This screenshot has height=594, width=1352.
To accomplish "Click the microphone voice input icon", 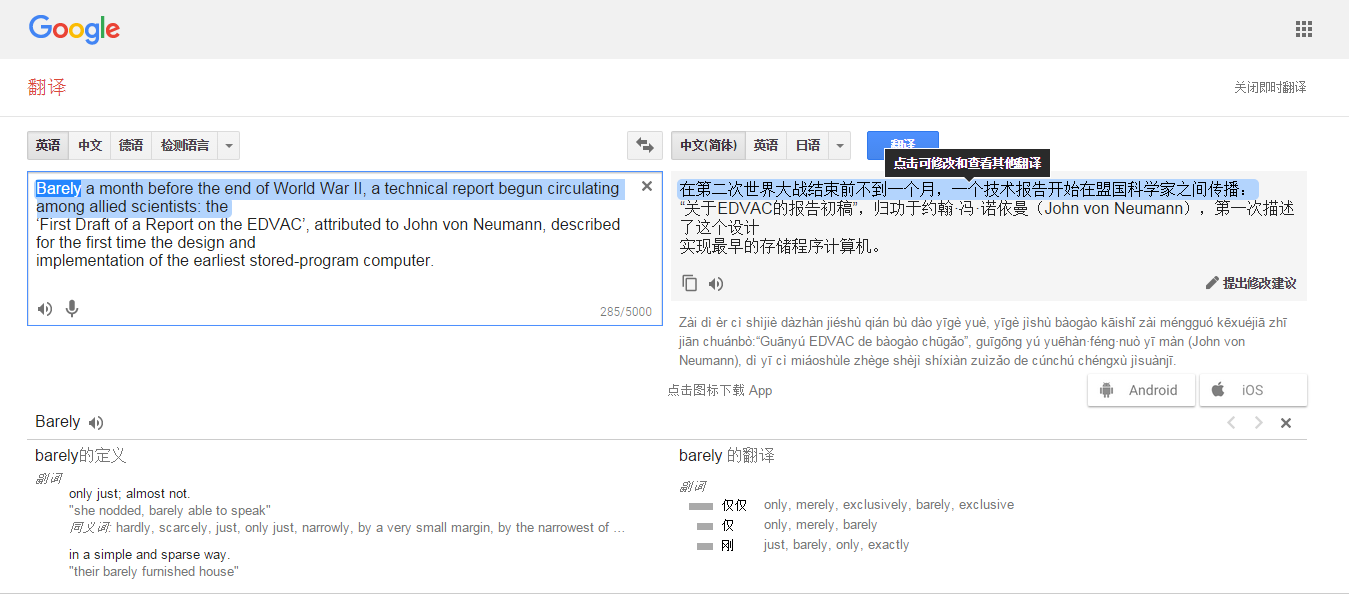I will 72,309.
